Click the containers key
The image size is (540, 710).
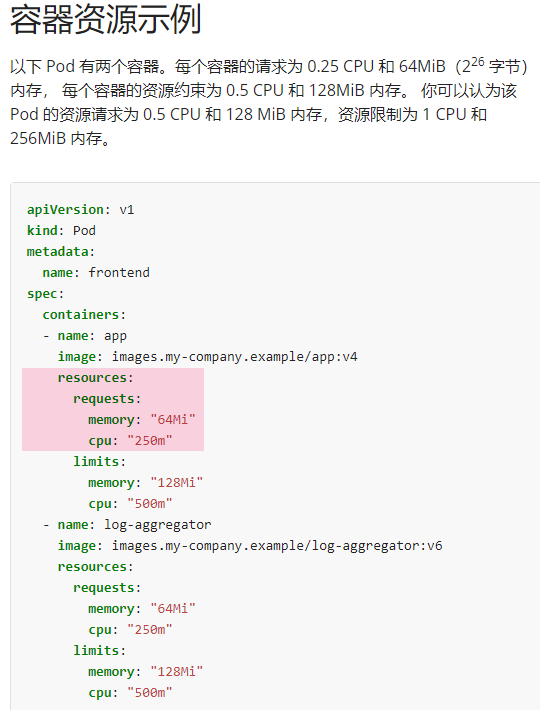81,315
